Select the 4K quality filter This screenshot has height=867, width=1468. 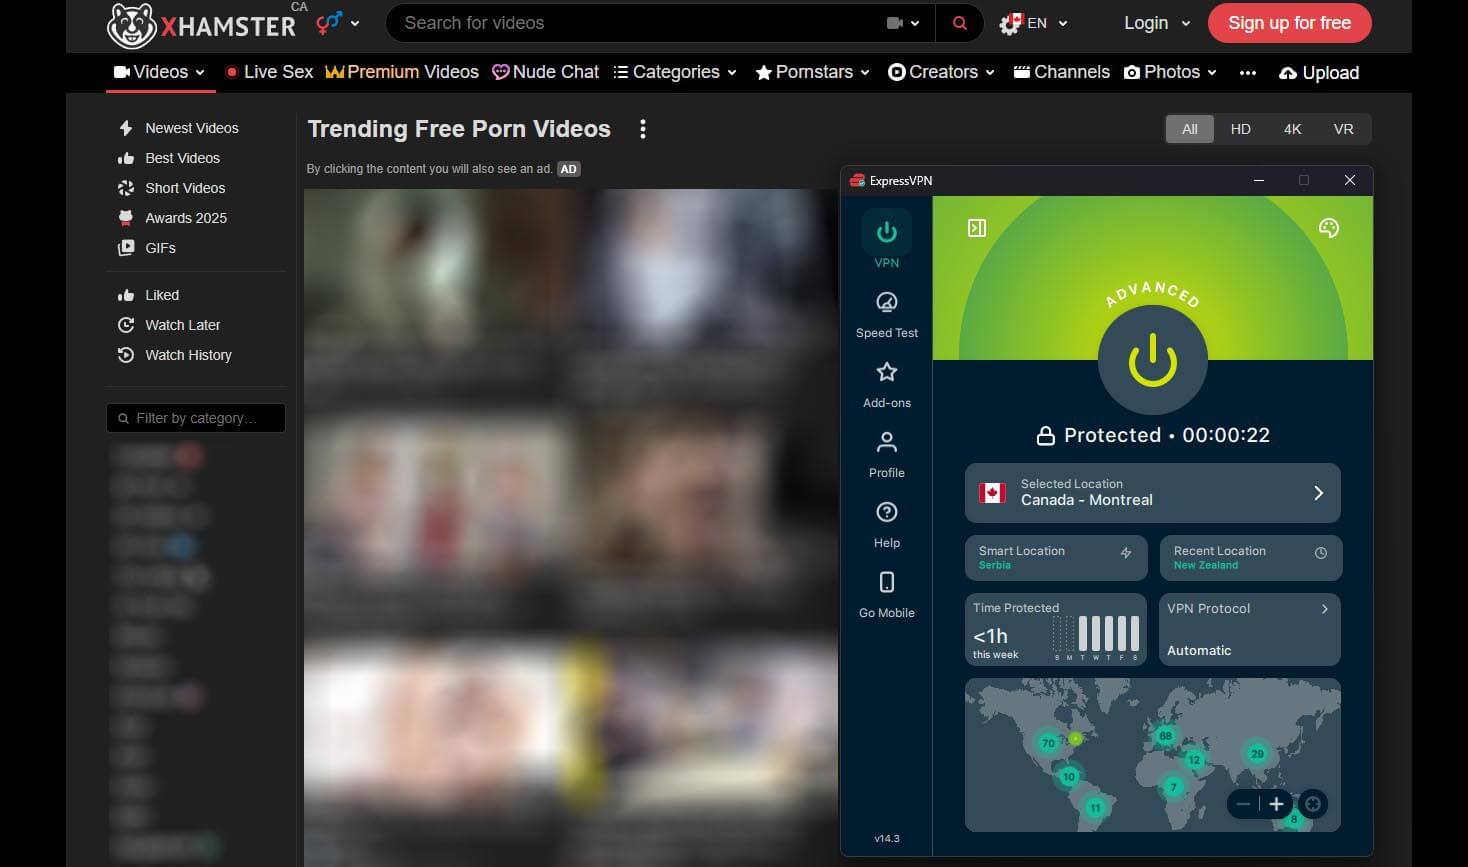click(1292, 129)
